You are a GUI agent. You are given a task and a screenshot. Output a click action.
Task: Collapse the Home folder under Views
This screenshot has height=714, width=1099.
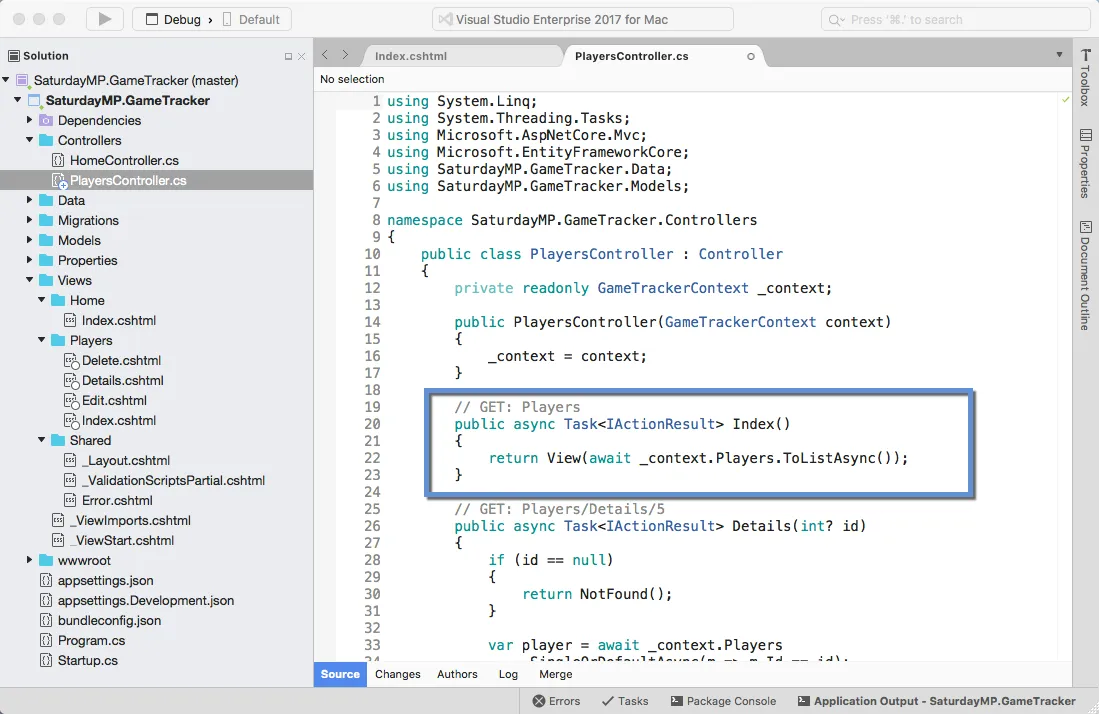(41, 300)
